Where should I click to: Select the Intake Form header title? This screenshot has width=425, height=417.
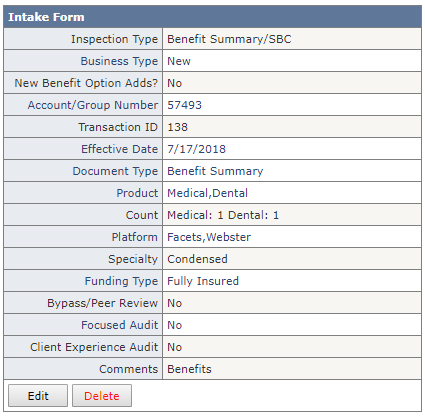point(46,17)
